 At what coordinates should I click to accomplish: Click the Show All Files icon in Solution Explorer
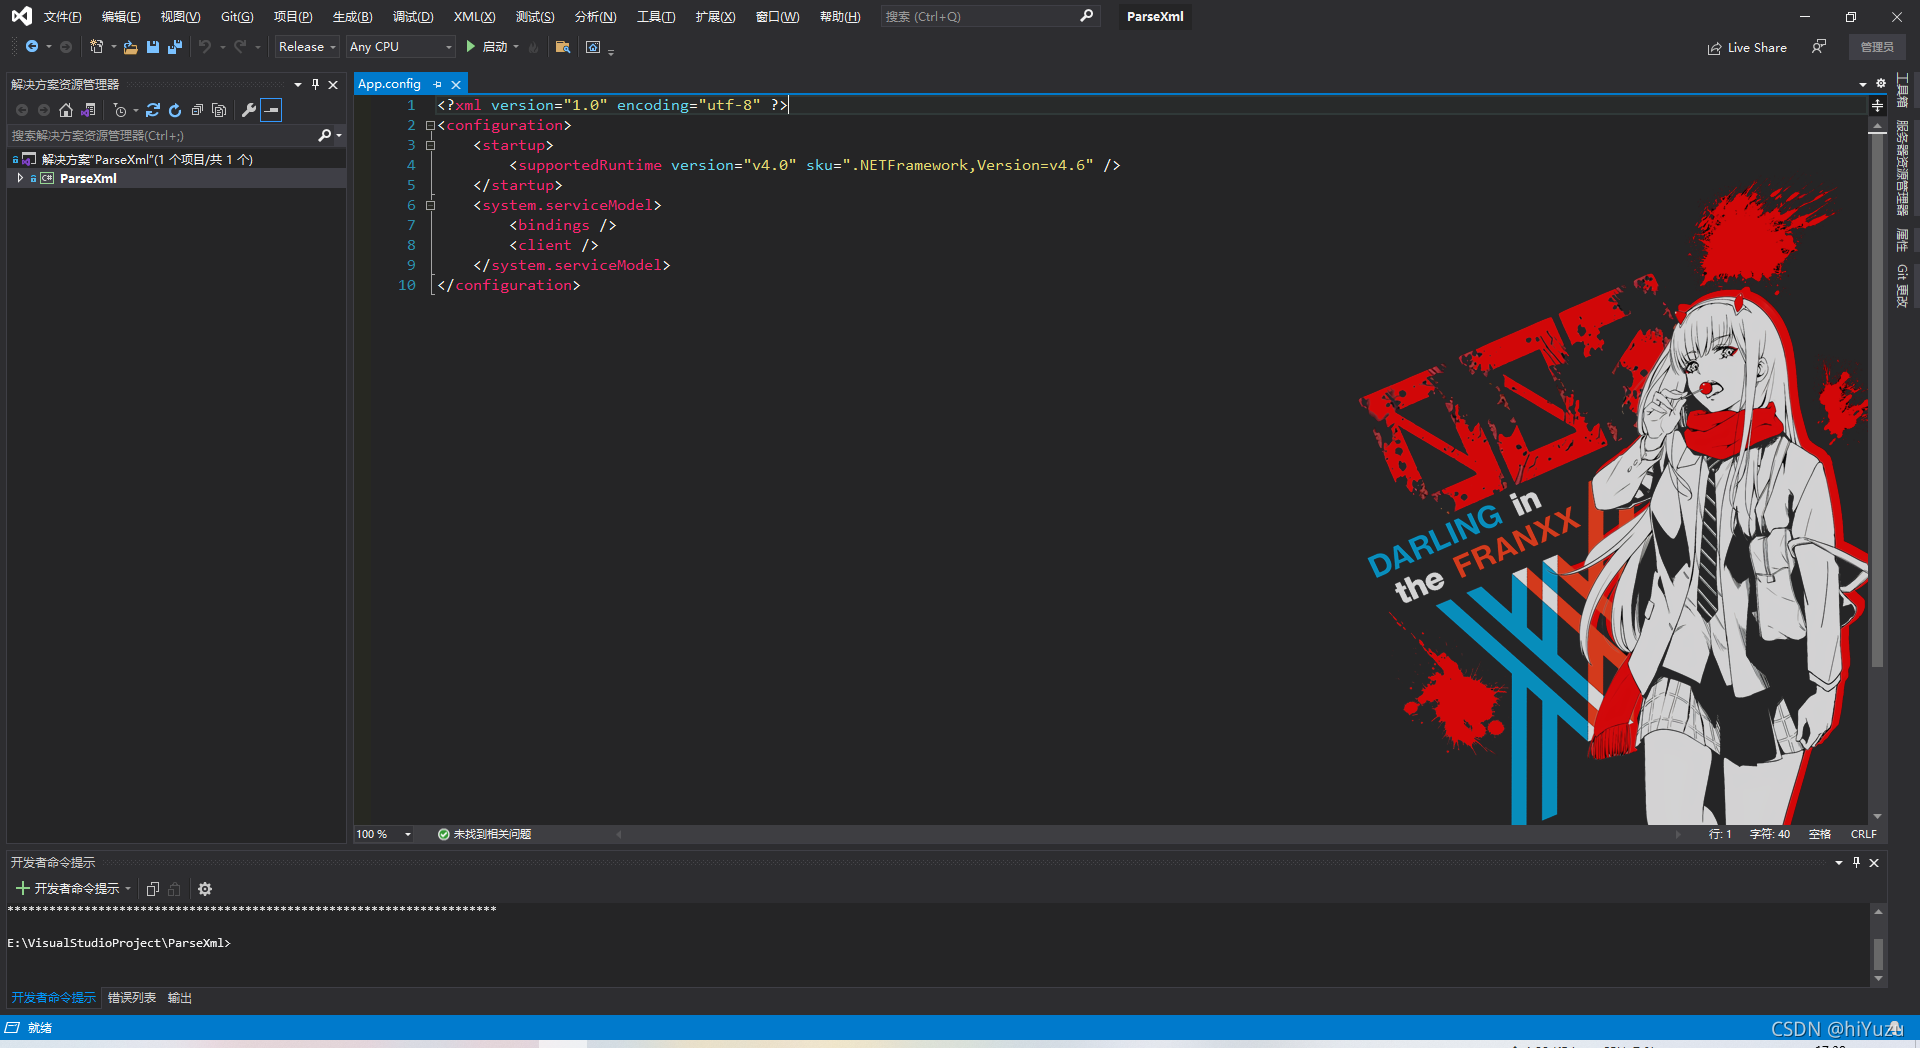click(x=219, y=110)
